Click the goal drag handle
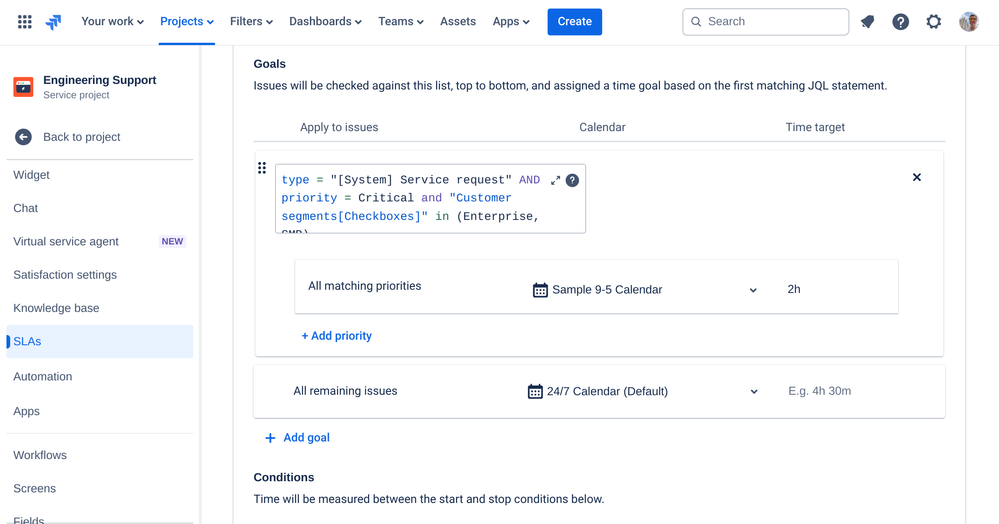The image size is (999, 524). click(262, 169)
